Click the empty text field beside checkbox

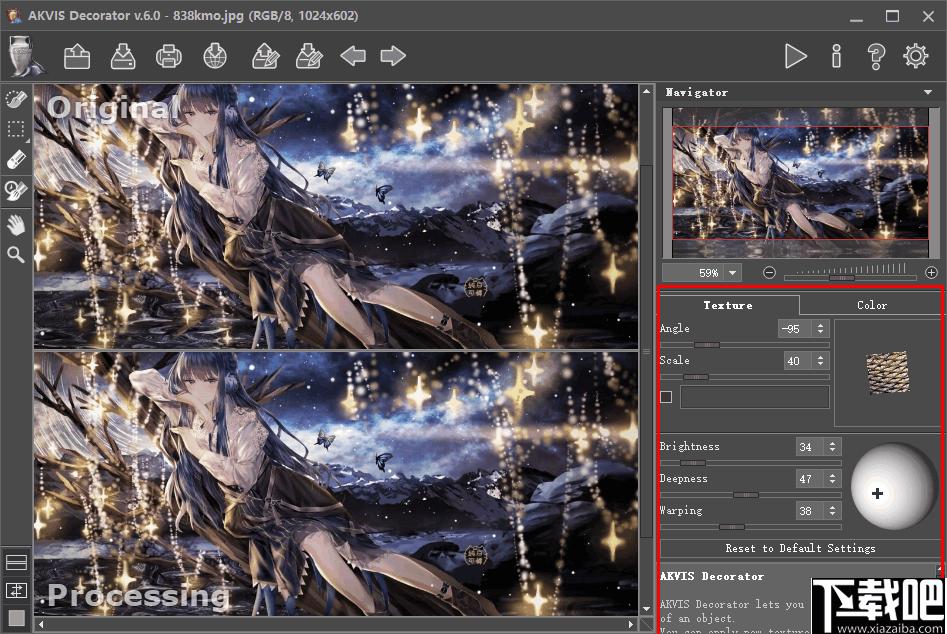754,397
